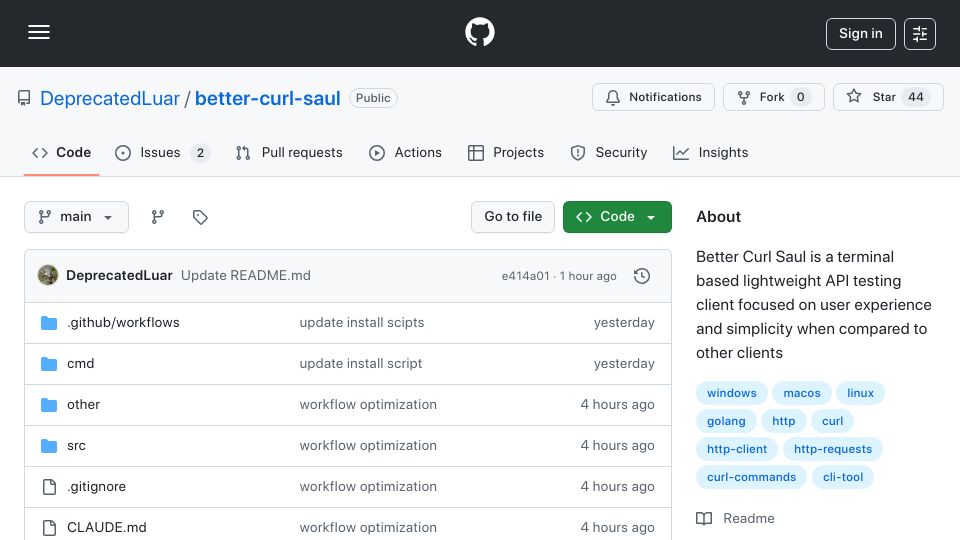Click the Issues count badge 2
Screen dimensions: 960x540
200,153
